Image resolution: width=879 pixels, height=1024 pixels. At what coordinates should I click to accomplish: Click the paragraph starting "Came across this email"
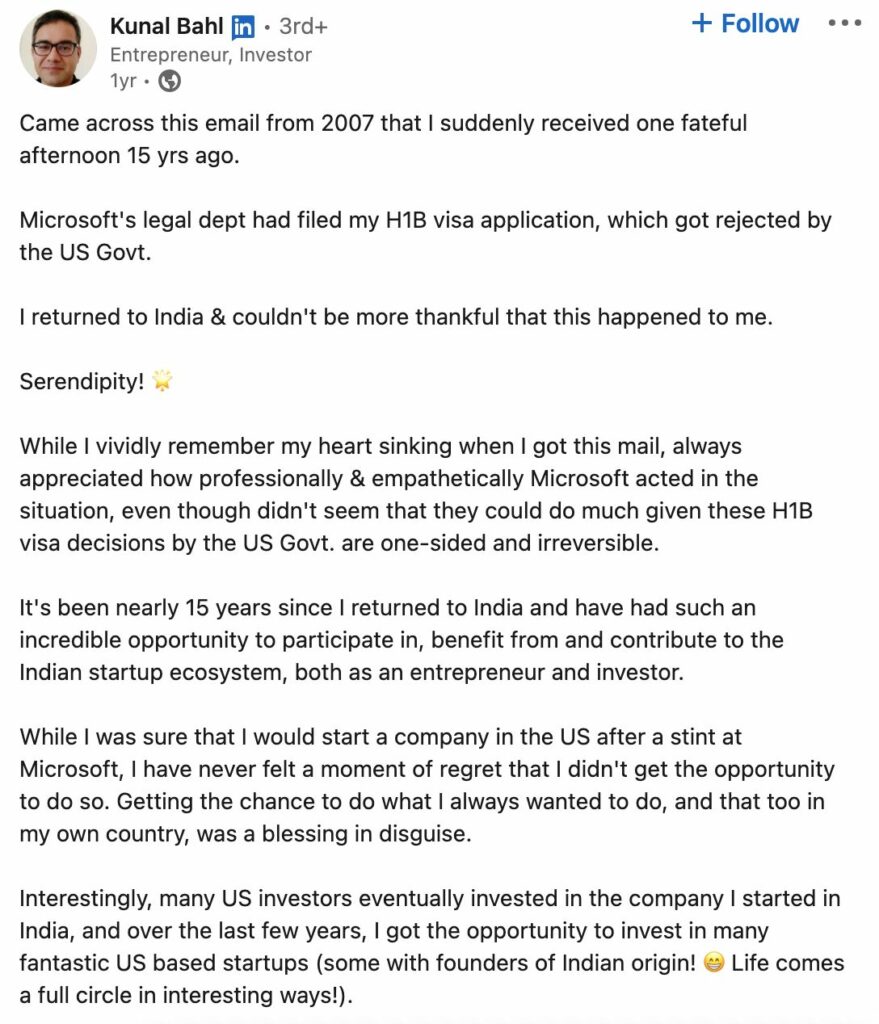pyautogui.click(x=383, y=140)
